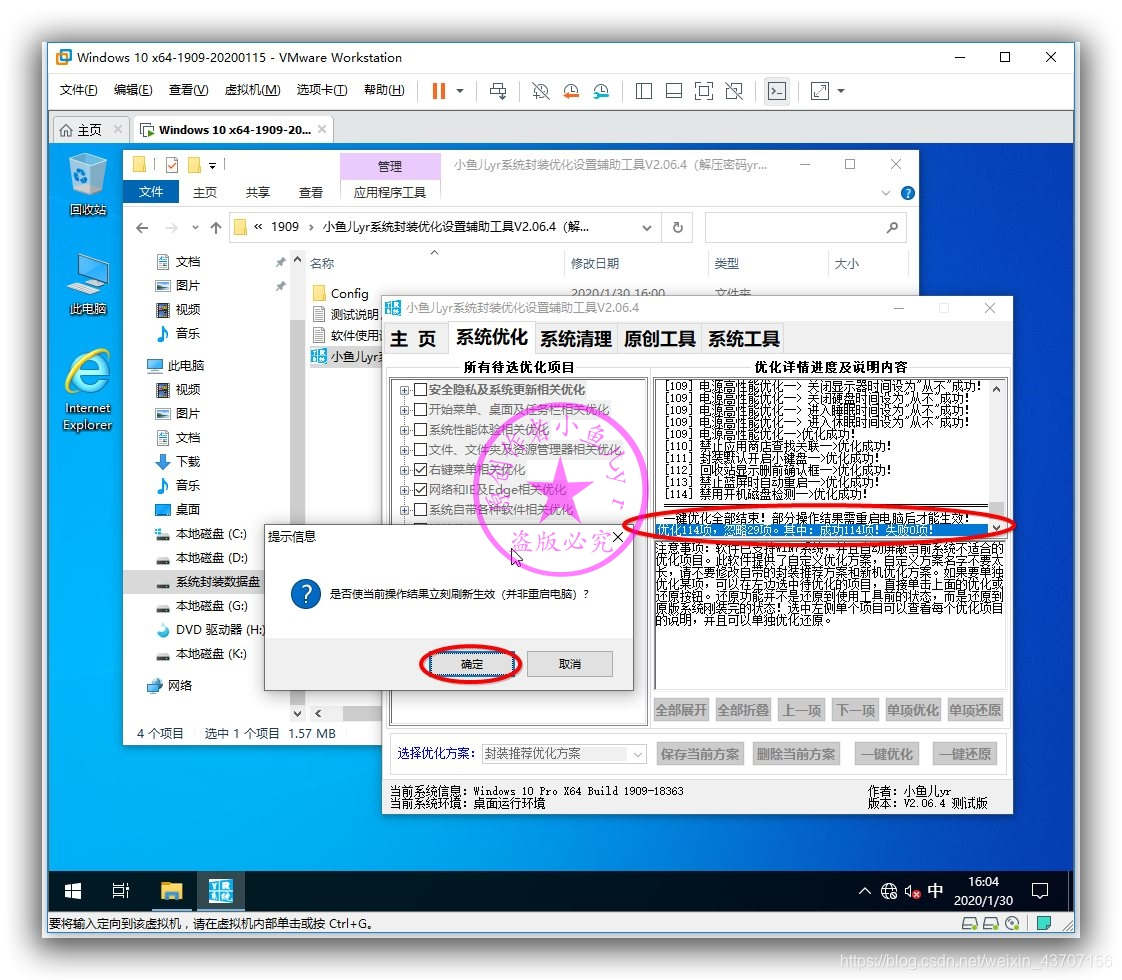Enter full screen mode in VMware
This screenshot has width=1122, height=980.
click(x=704, y=91)
